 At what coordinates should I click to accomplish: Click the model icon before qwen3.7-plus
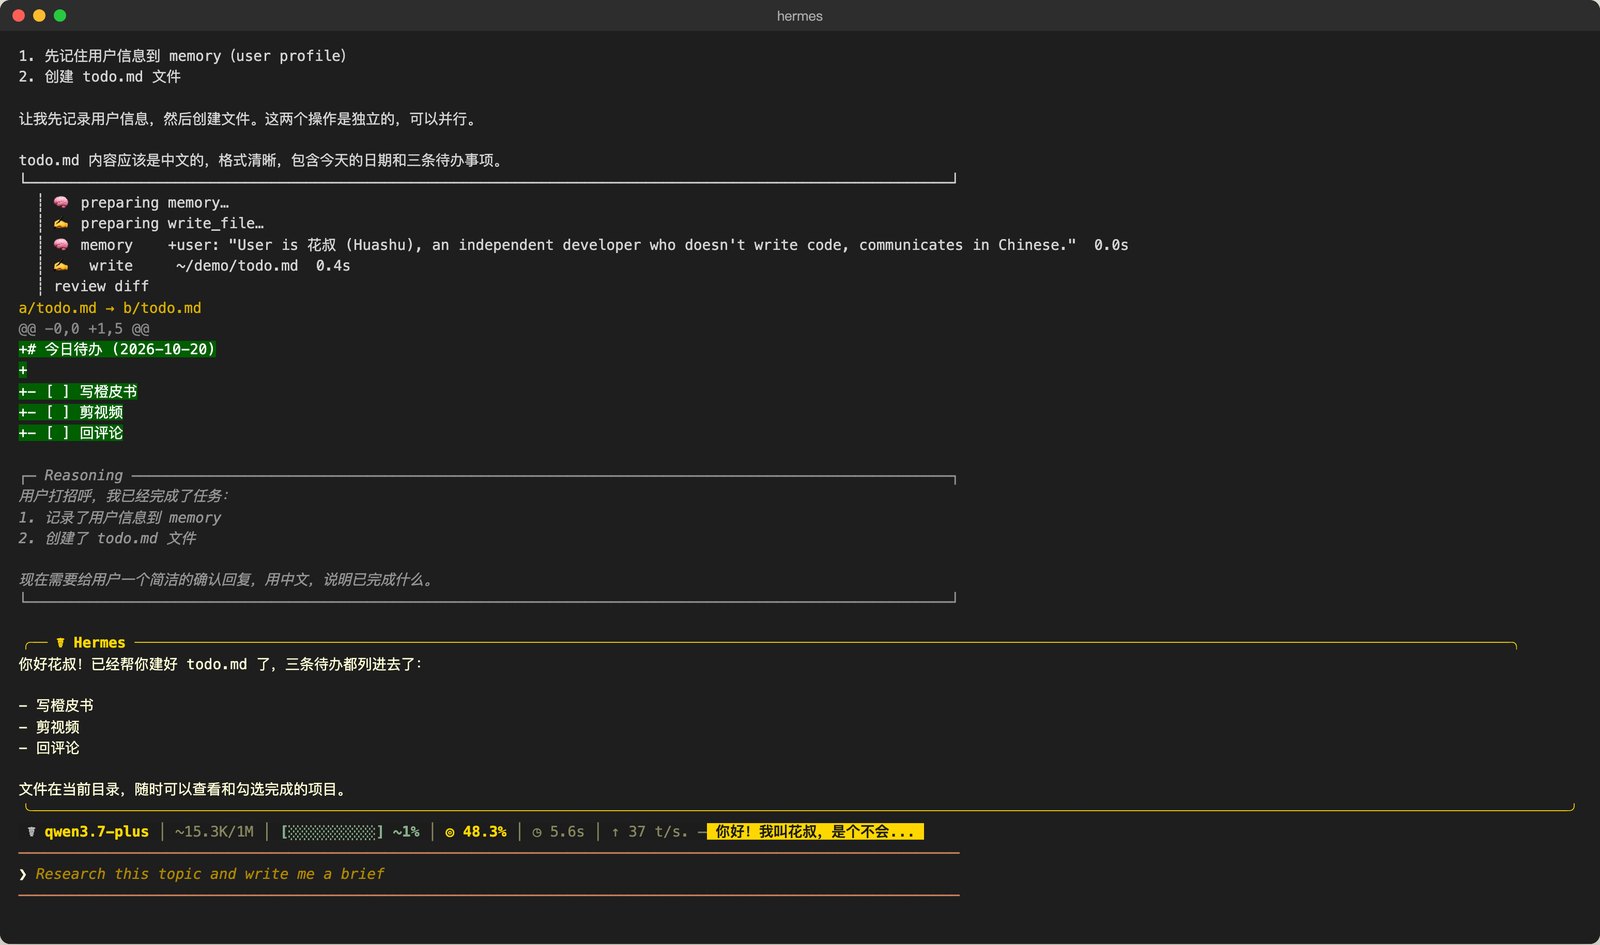(x=32, y=831)
